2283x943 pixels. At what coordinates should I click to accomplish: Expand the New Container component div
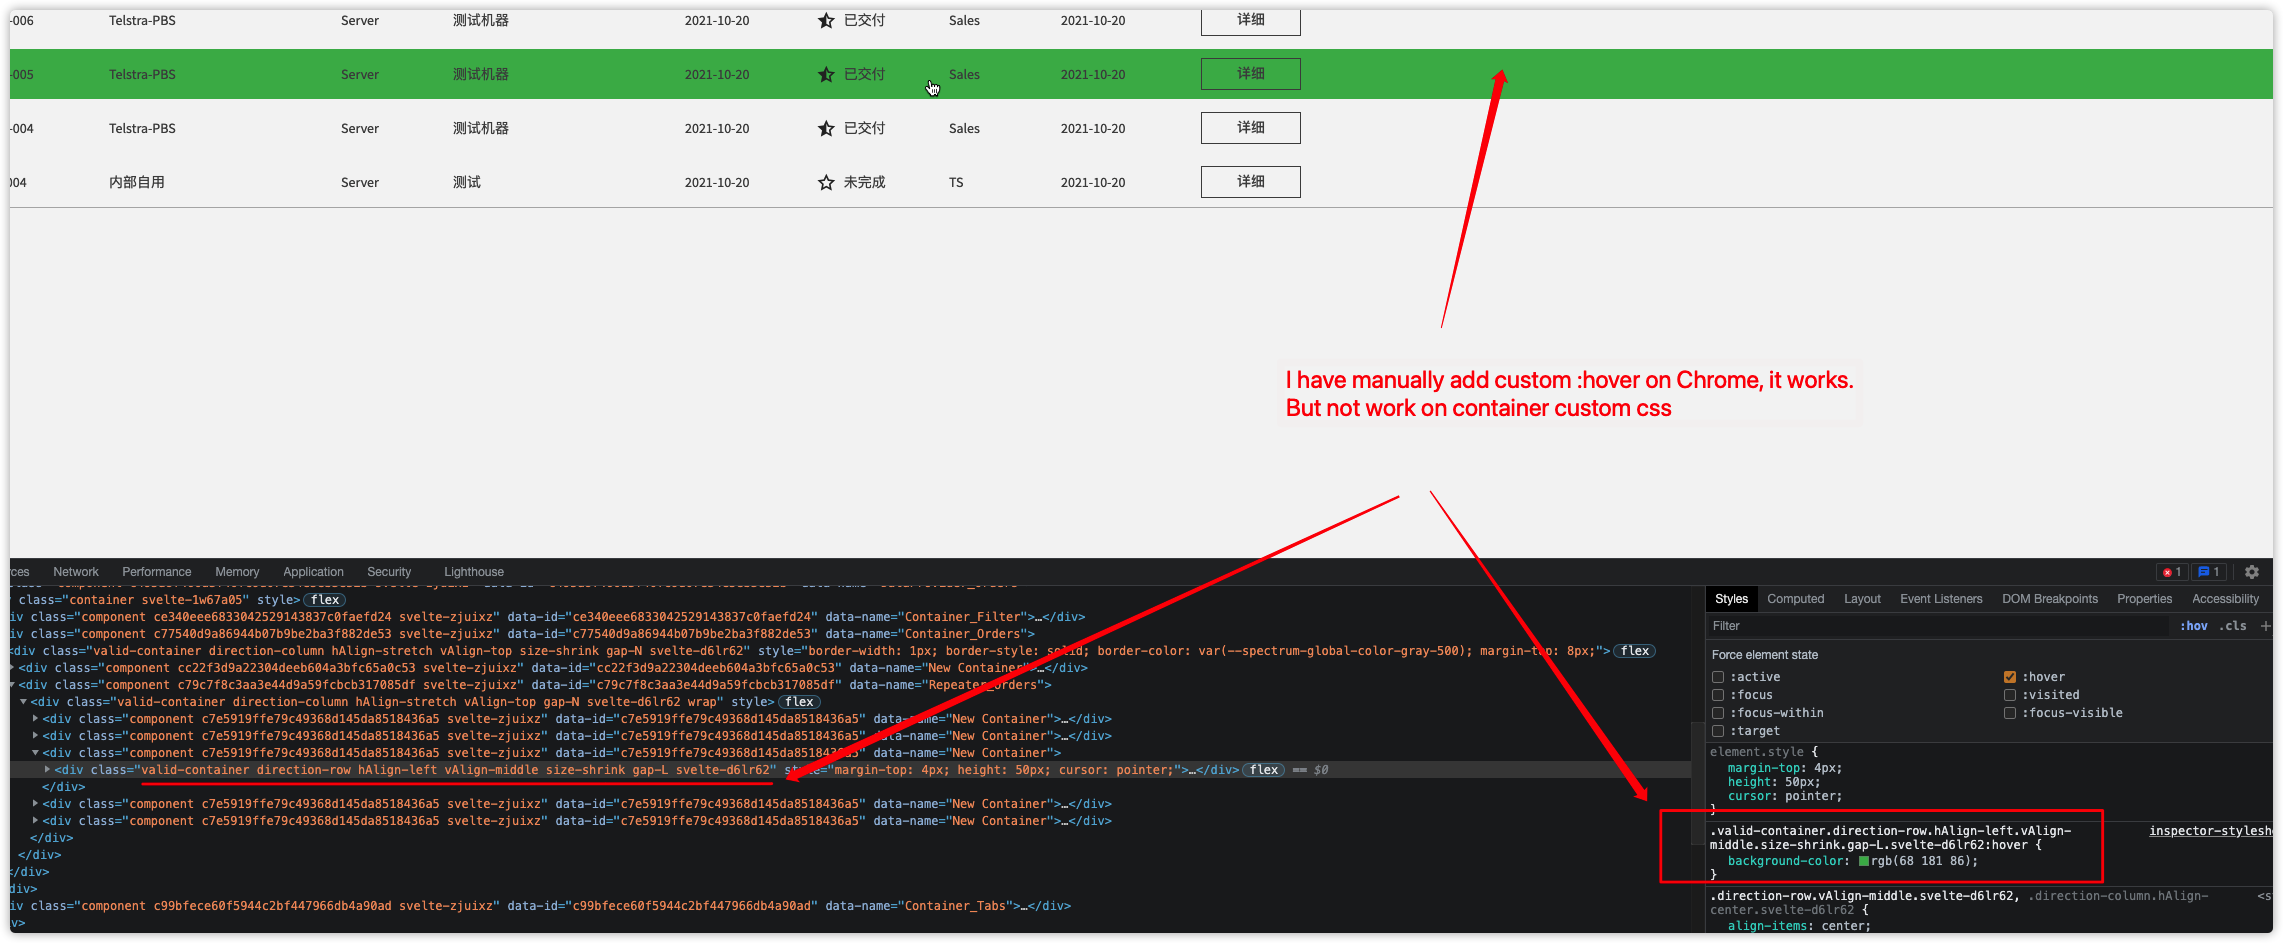[34, 718]
